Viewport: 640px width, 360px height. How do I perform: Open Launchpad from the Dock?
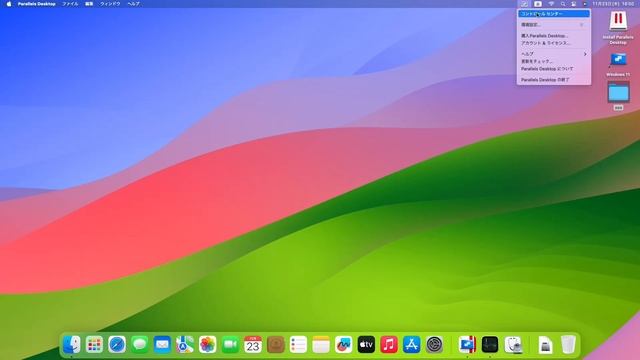click(94, 344)
